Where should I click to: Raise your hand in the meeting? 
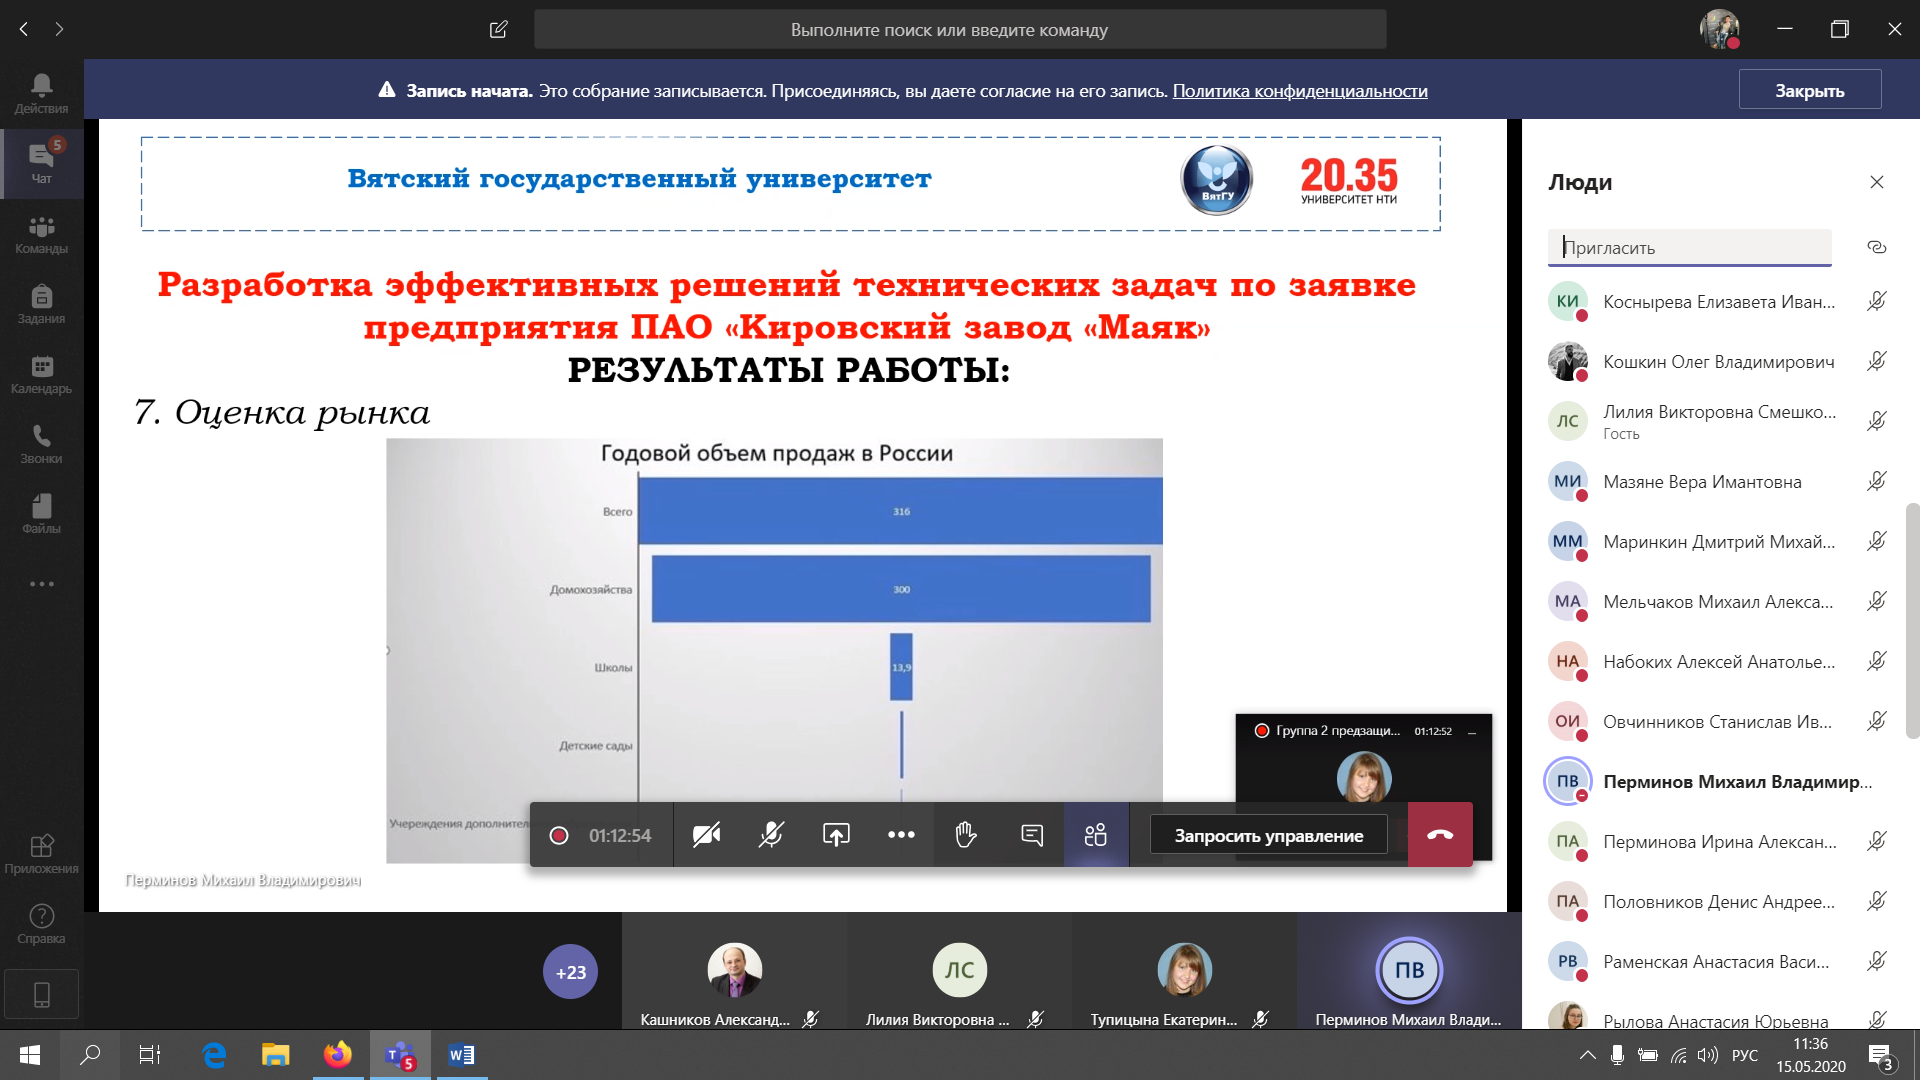tap(966, 835)
